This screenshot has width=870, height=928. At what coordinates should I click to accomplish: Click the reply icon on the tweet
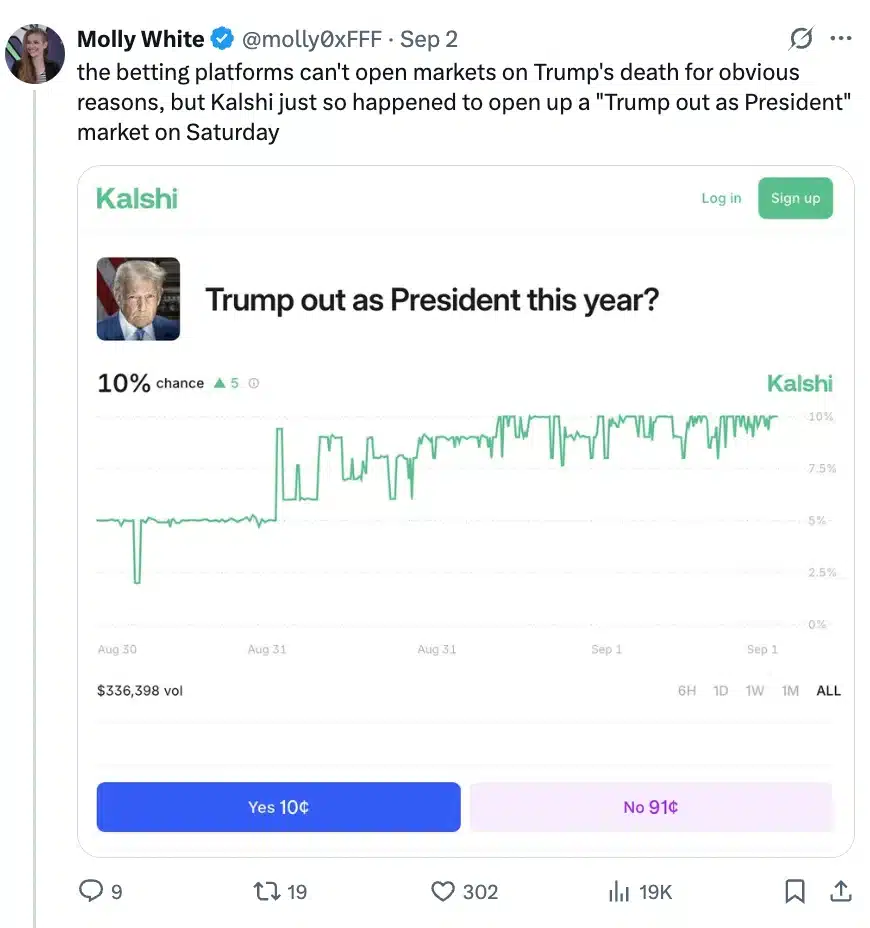93,891
